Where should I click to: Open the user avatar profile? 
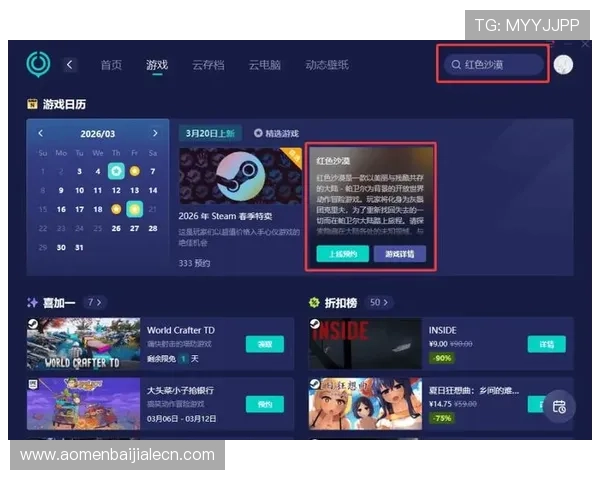[563, 65]
